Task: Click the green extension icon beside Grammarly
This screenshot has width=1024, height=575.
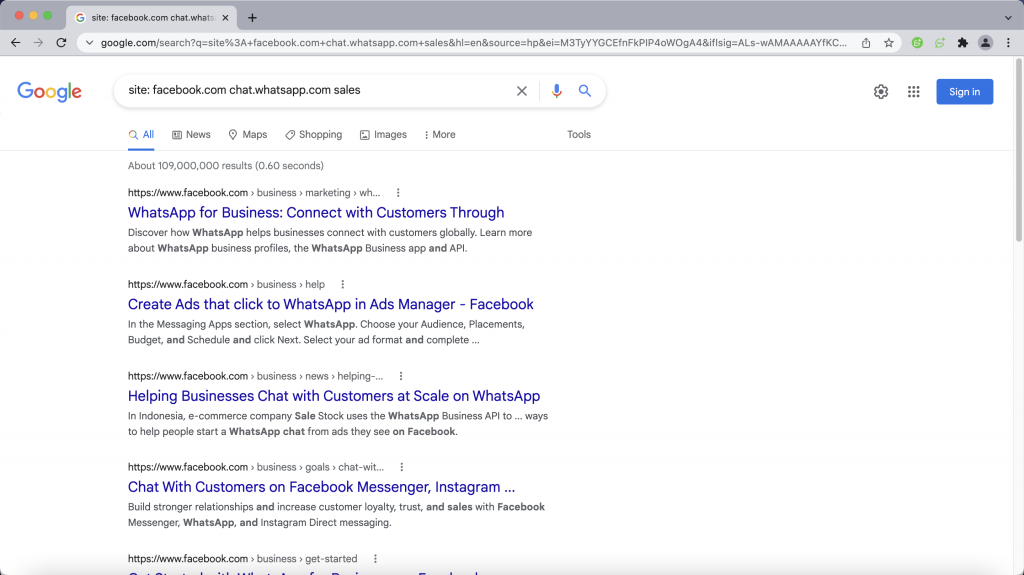Action: coord(940,42)
